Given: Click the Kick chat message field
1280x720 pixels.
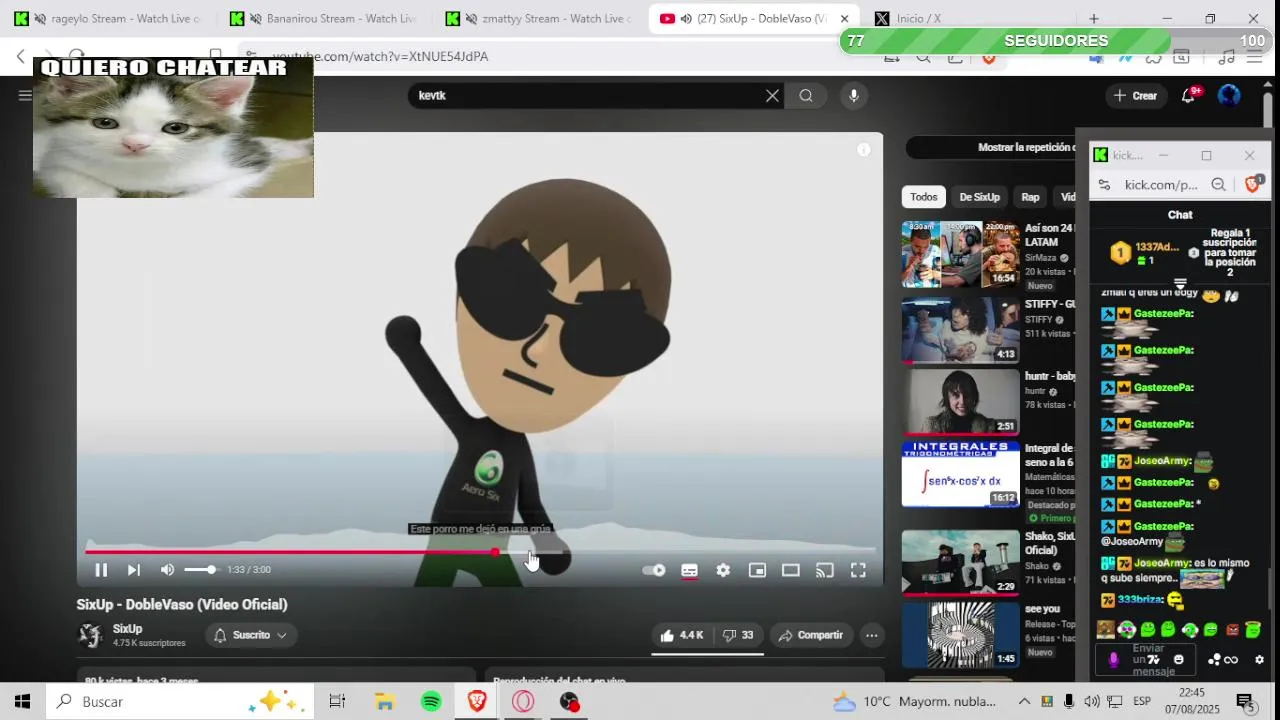Looking at the screenshot, I should 1147,660.
